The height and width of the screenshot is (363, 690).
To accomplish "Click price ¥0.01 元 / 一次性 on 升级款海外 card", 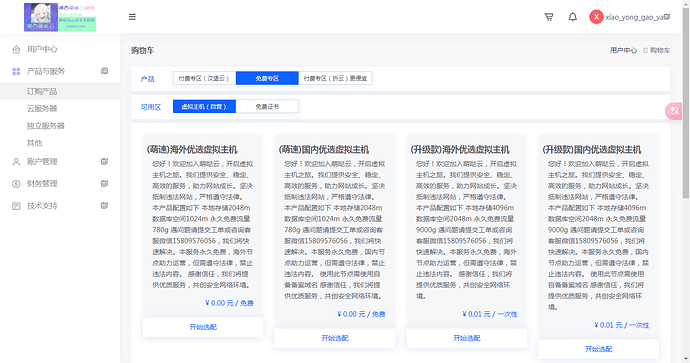I will coord(490,314).
